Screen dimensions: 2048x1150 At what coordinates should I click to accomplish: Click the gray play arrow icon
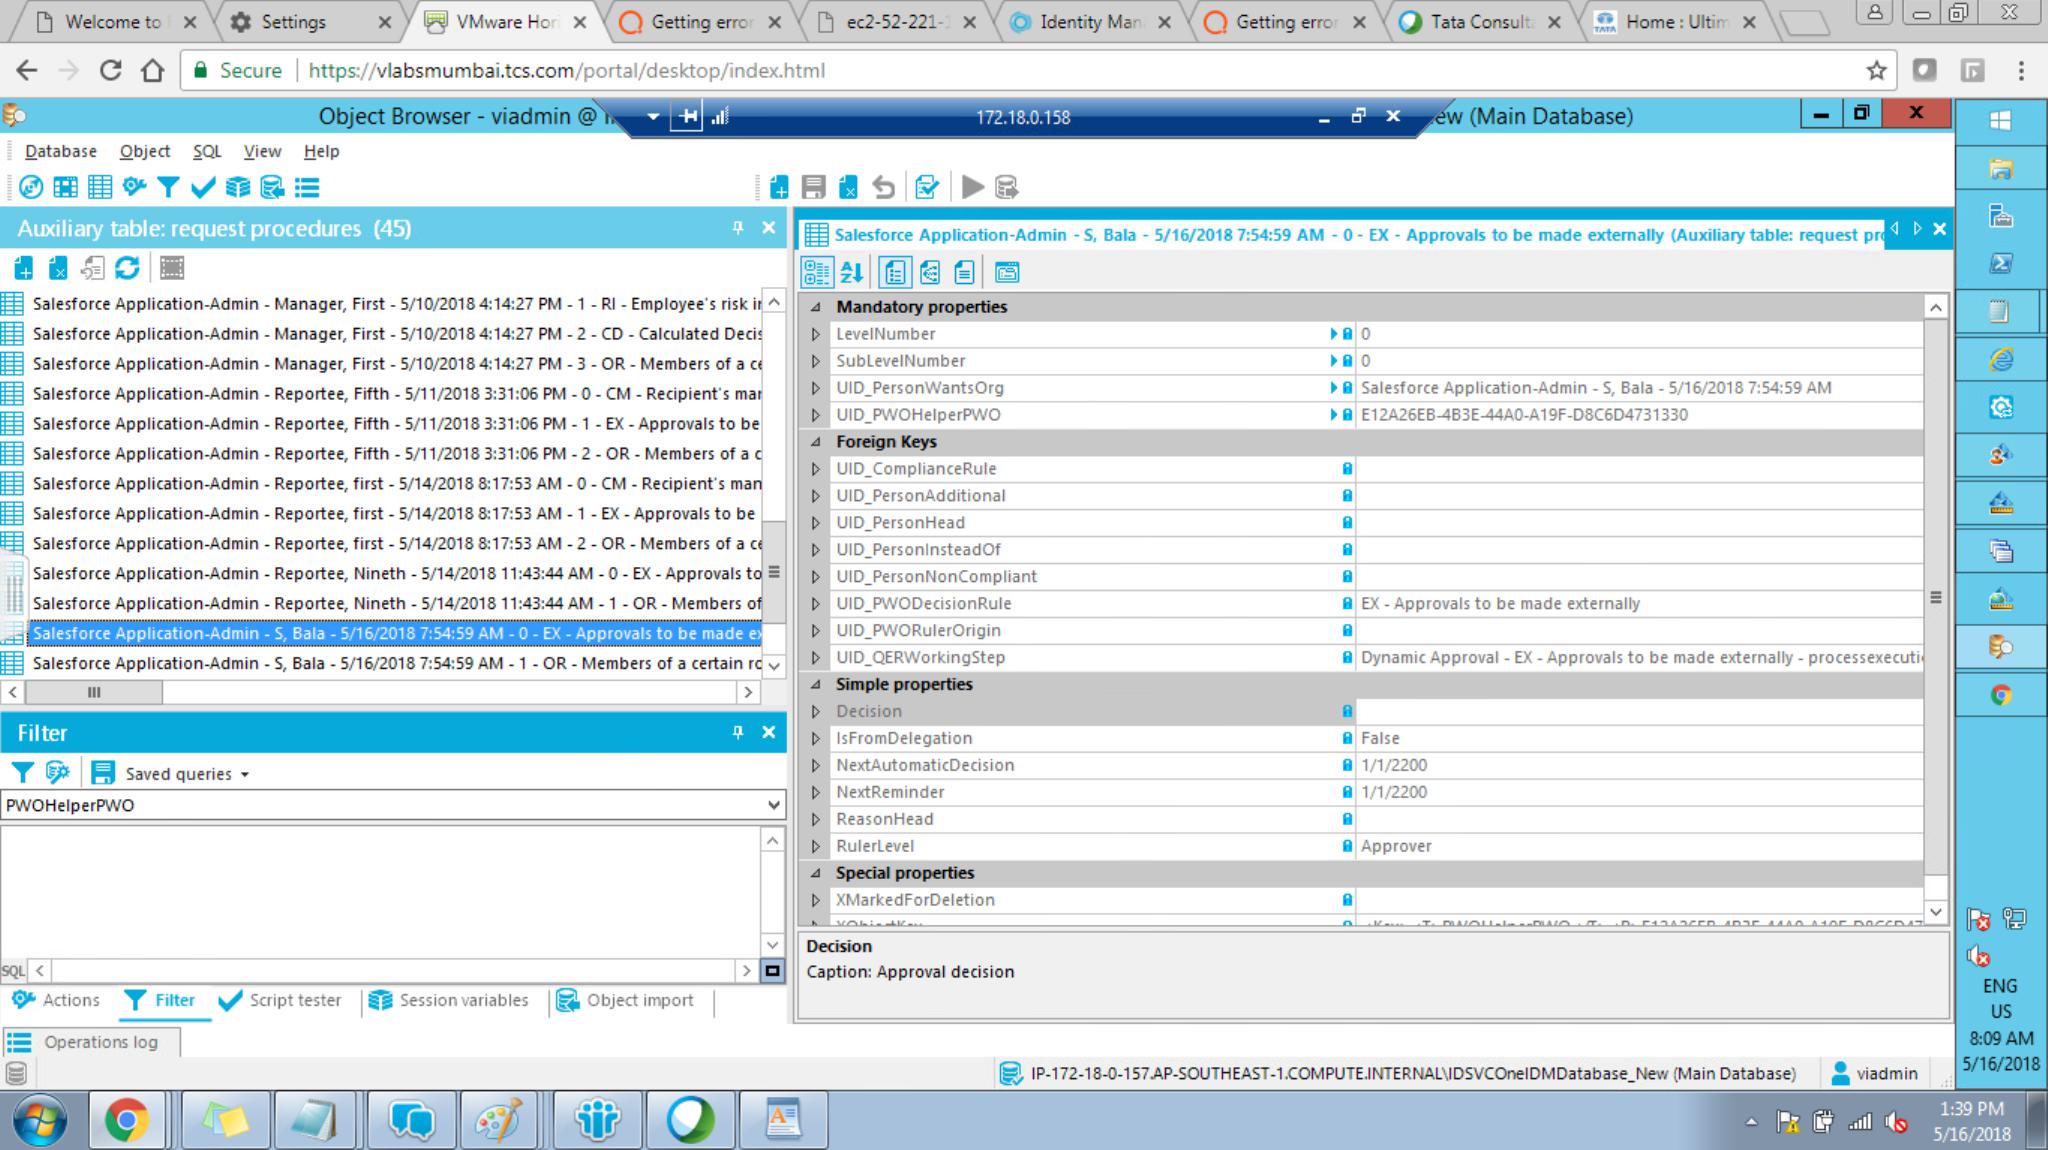coord(972,187)
